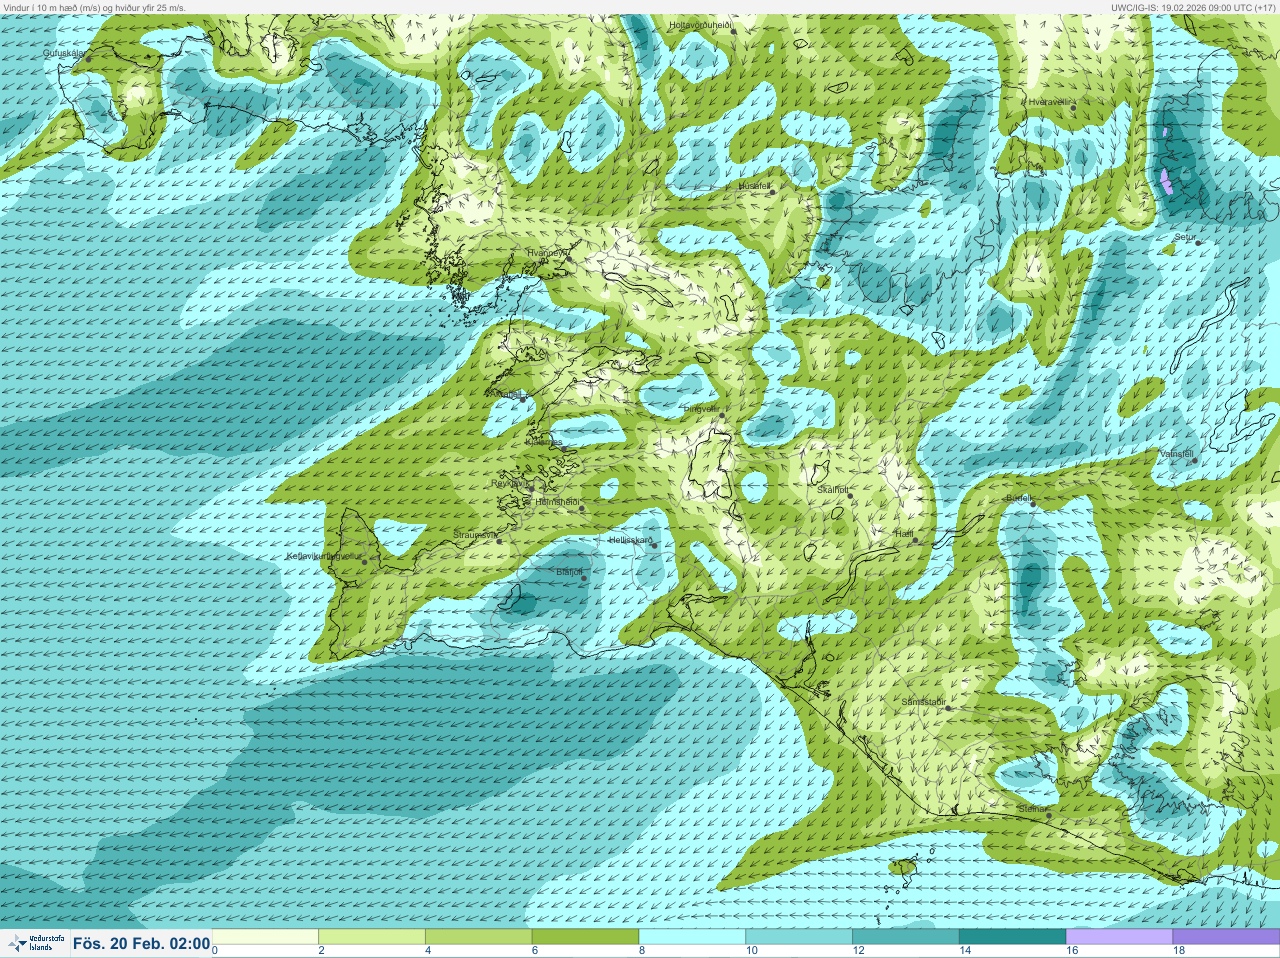Click the dark teal 14–16 m/s legend swatch
The image size is (1280, 958).
1013,937
